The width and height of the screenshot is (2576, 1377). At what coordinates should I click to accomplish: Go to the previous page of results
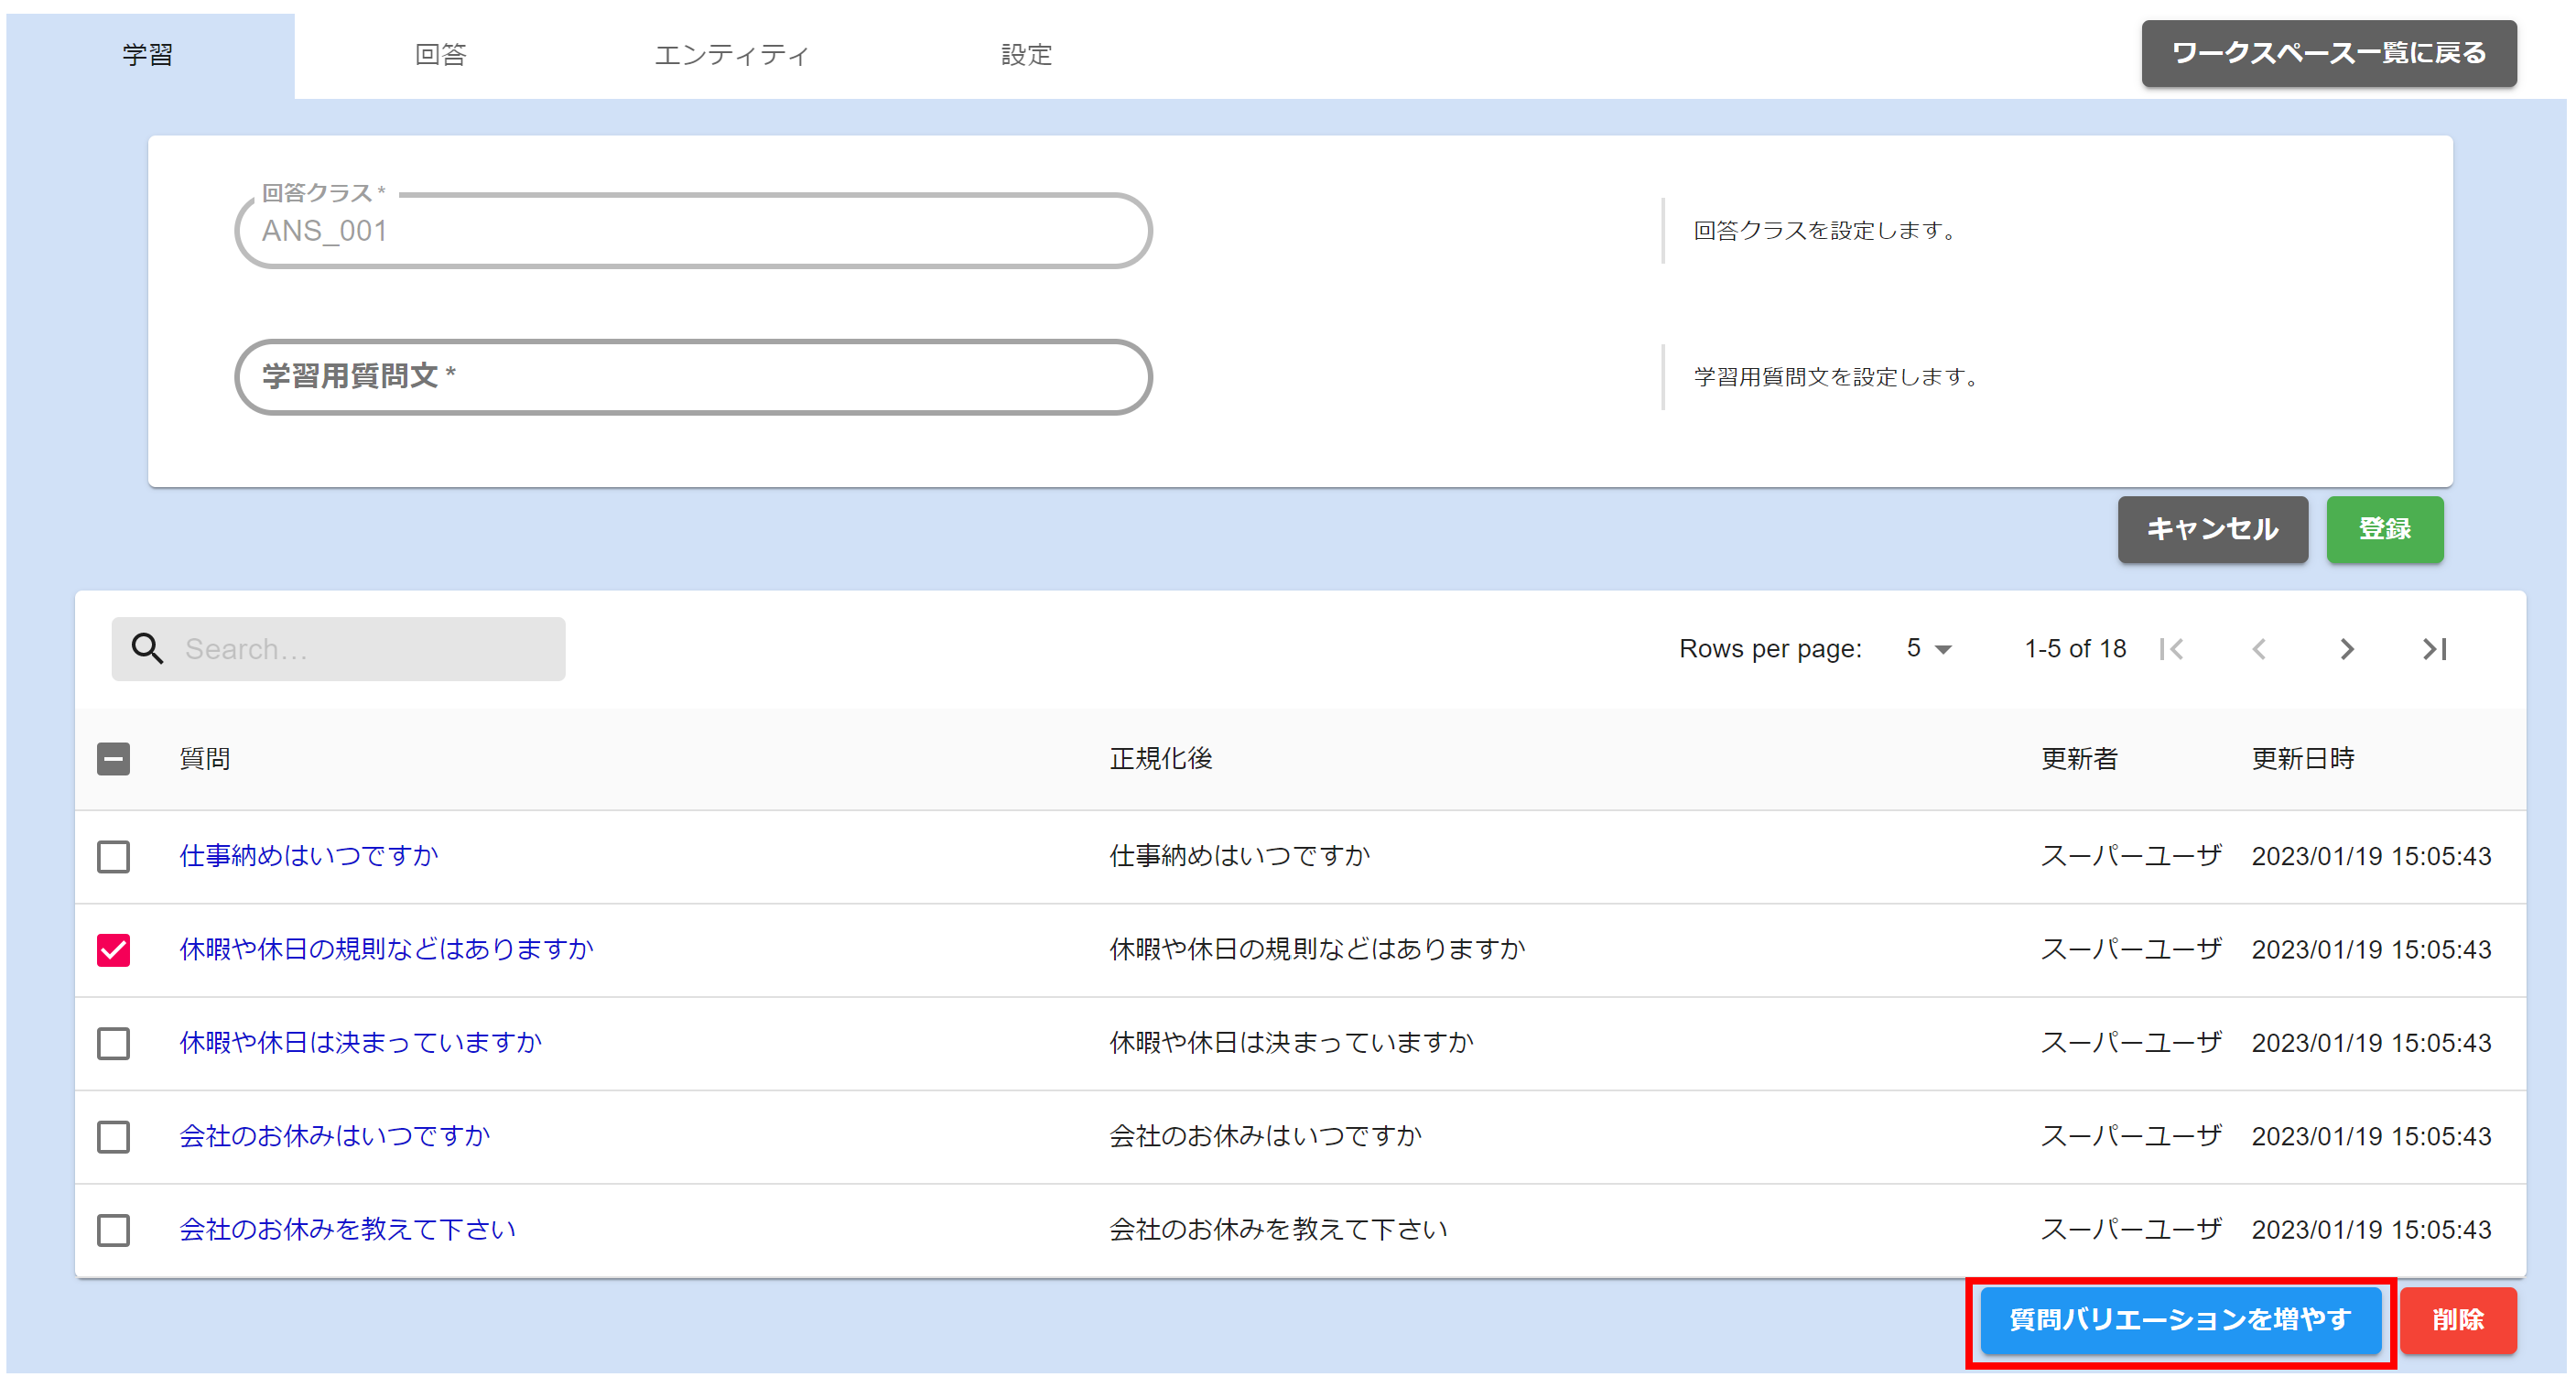(x=2260, y=649)
